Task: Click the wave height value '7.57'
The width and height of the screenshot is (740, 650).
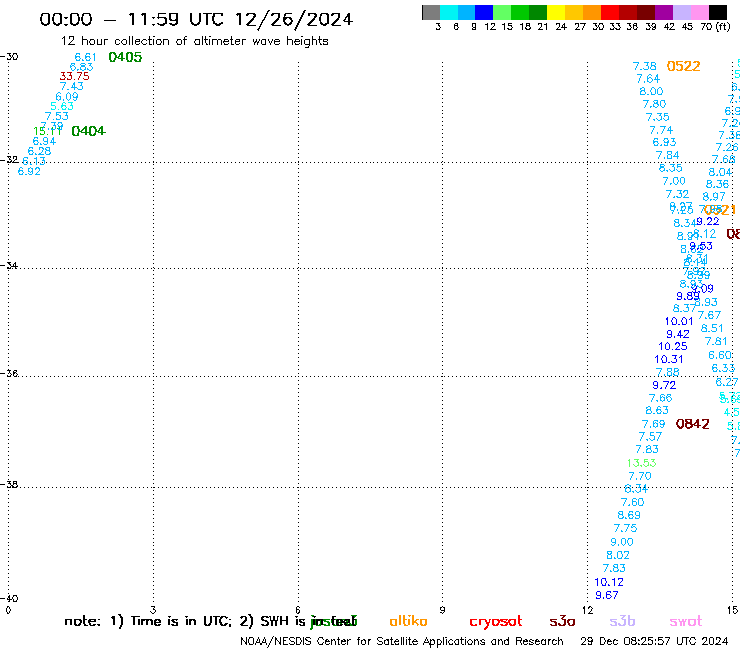Action: [650, 437]
